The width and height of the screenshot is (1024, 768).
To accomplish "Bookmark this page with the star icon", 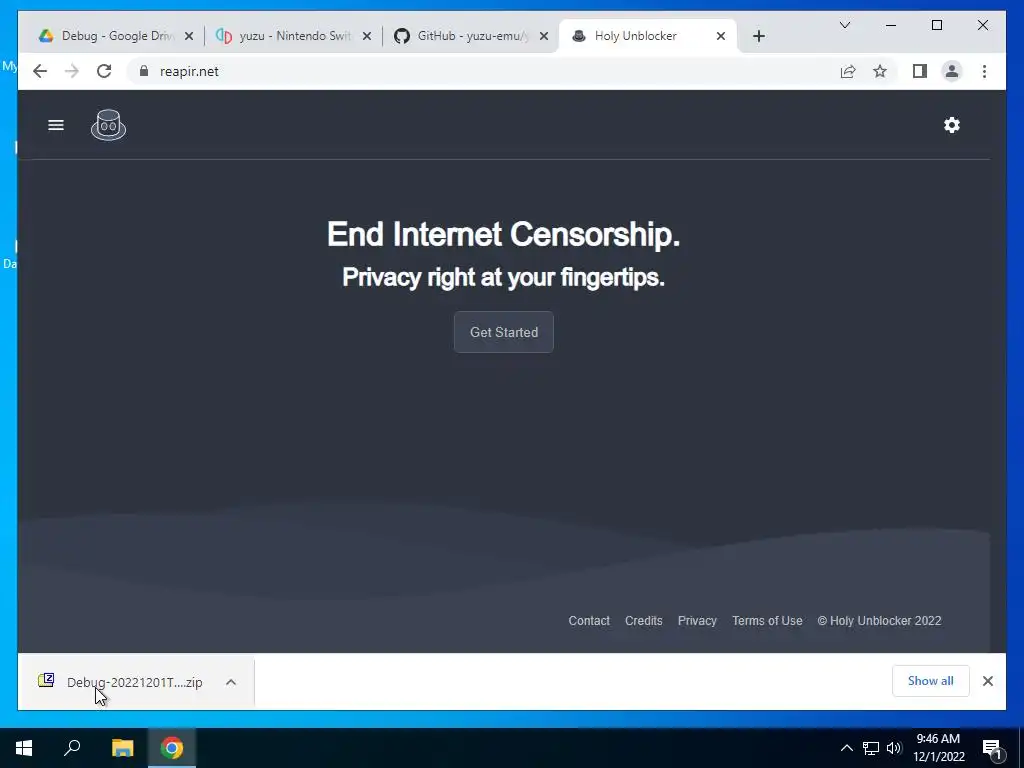I will click(880, 71).
